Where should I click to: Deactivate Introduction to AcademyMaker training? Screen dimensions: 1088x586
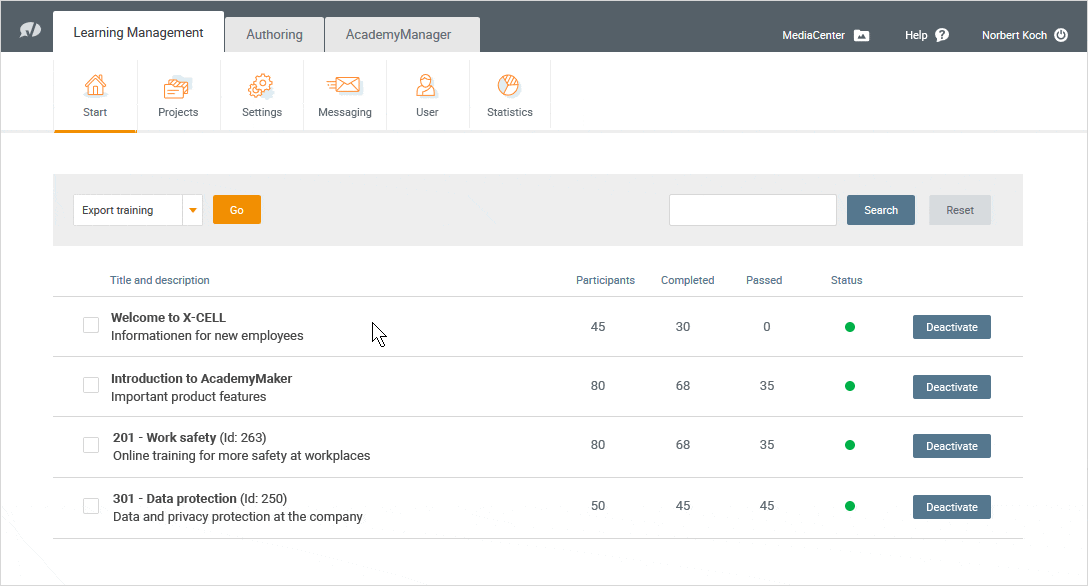(x=951, y=387)
